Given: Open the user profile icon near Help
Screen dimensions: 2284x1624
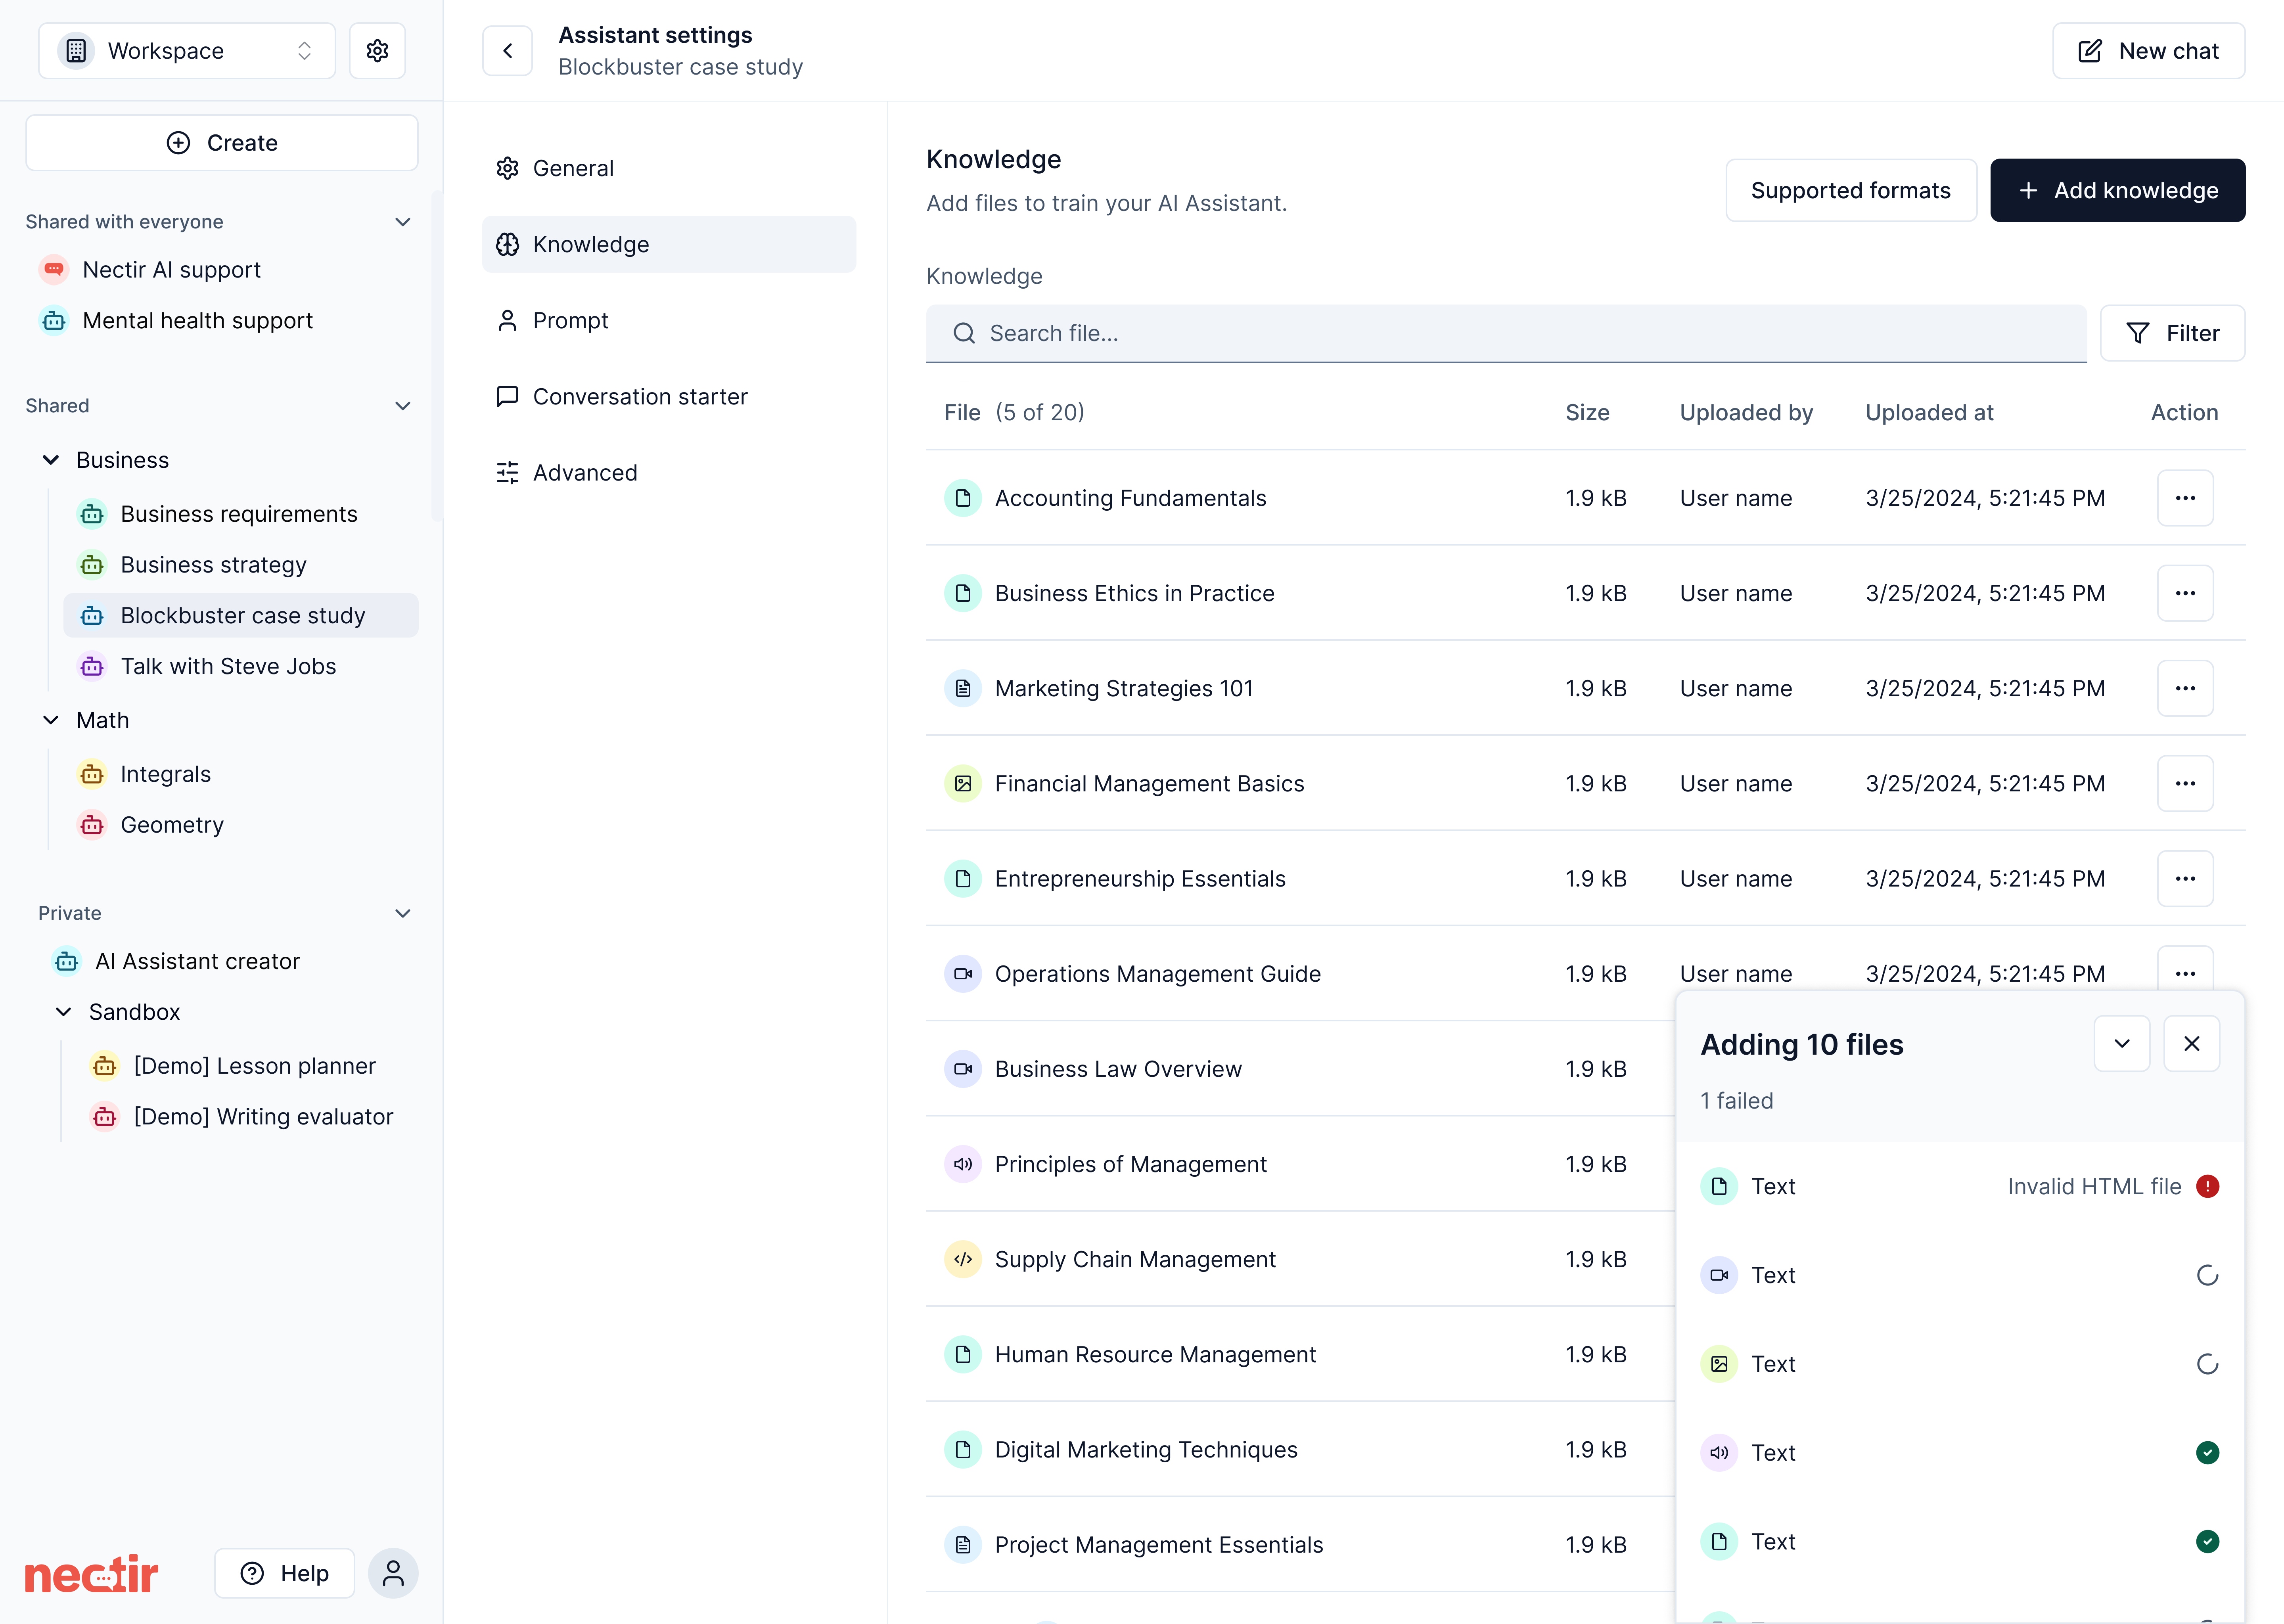Looking at the screenshot, I should click(x=393, y=1573).
